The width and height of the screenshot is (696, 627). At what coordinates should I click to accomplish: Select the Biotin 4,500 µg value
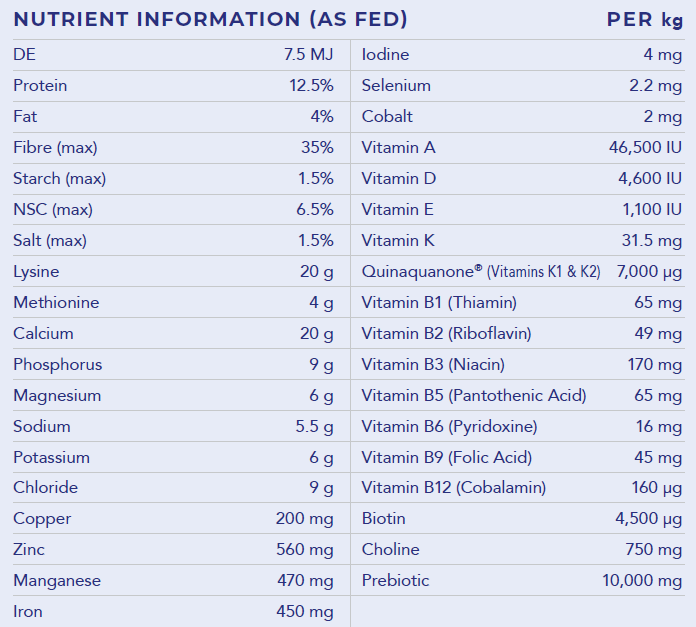point(648,519)
